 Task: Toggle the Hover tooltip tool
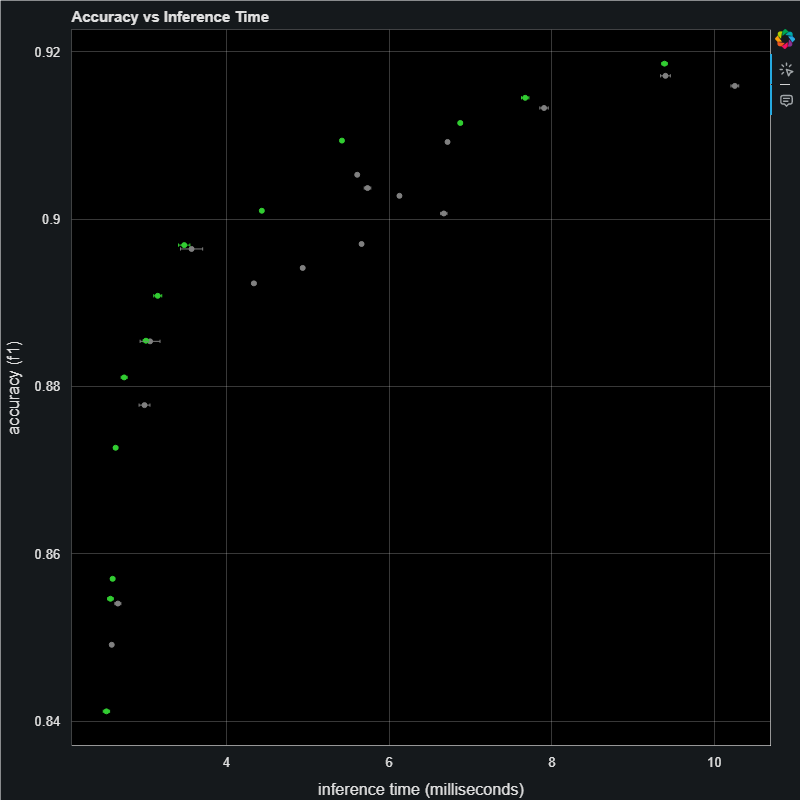[786, 100]
